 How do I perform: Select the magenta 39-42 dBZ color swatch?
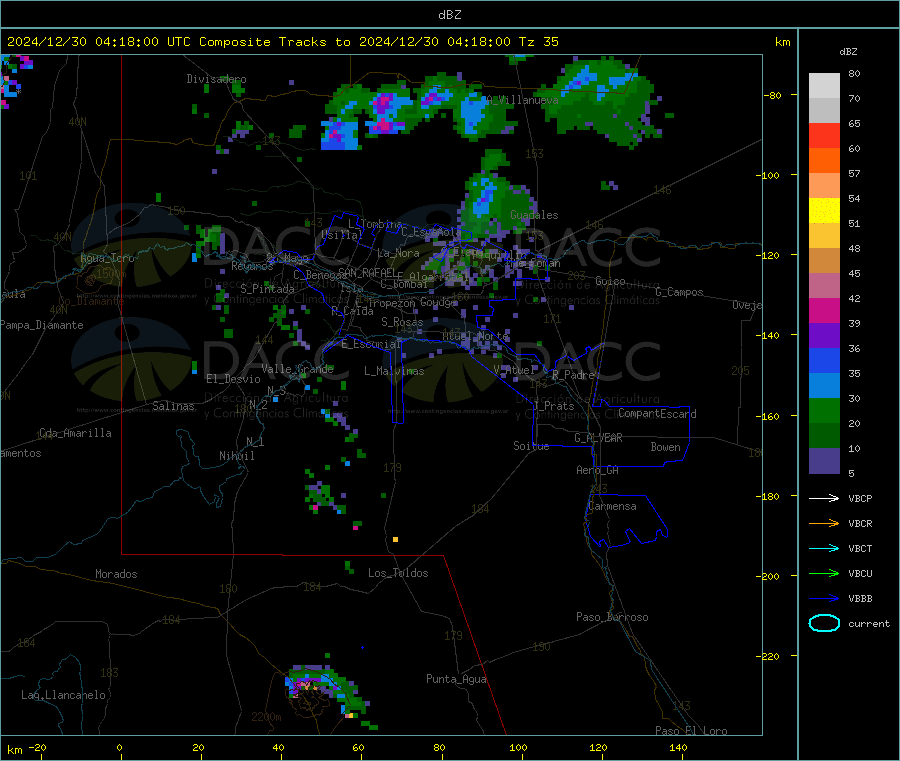824,310
